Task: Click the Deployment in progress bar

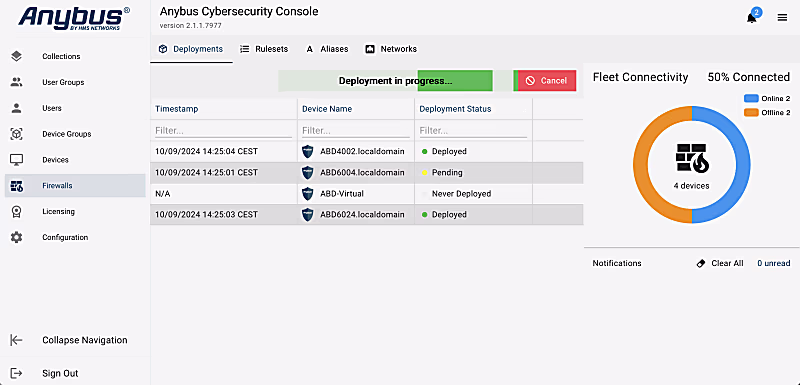Action: (x=395, y=81)
